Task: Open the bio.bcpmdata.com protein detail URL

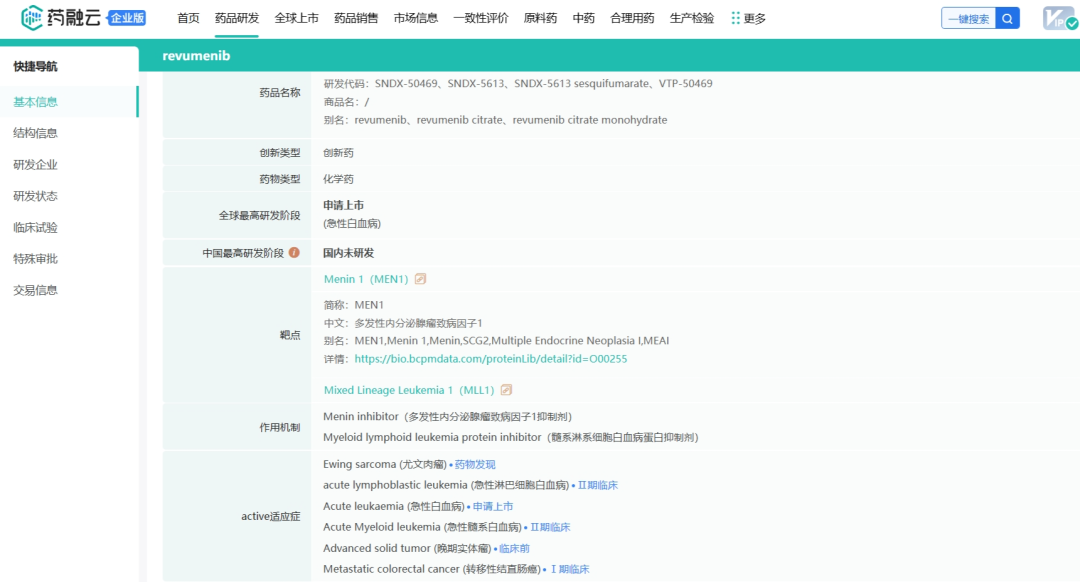Action: pos(490,359)
